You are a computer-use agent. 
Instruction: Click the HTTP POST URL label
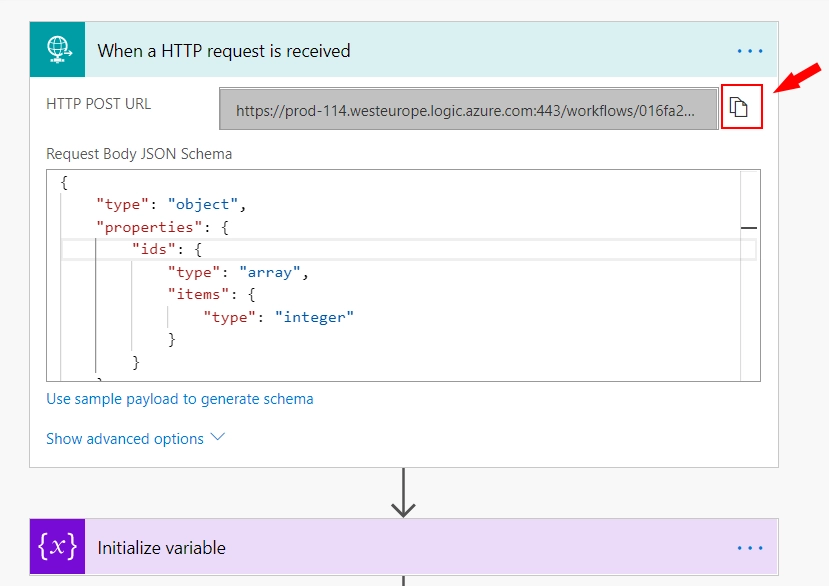pos(98,104)
